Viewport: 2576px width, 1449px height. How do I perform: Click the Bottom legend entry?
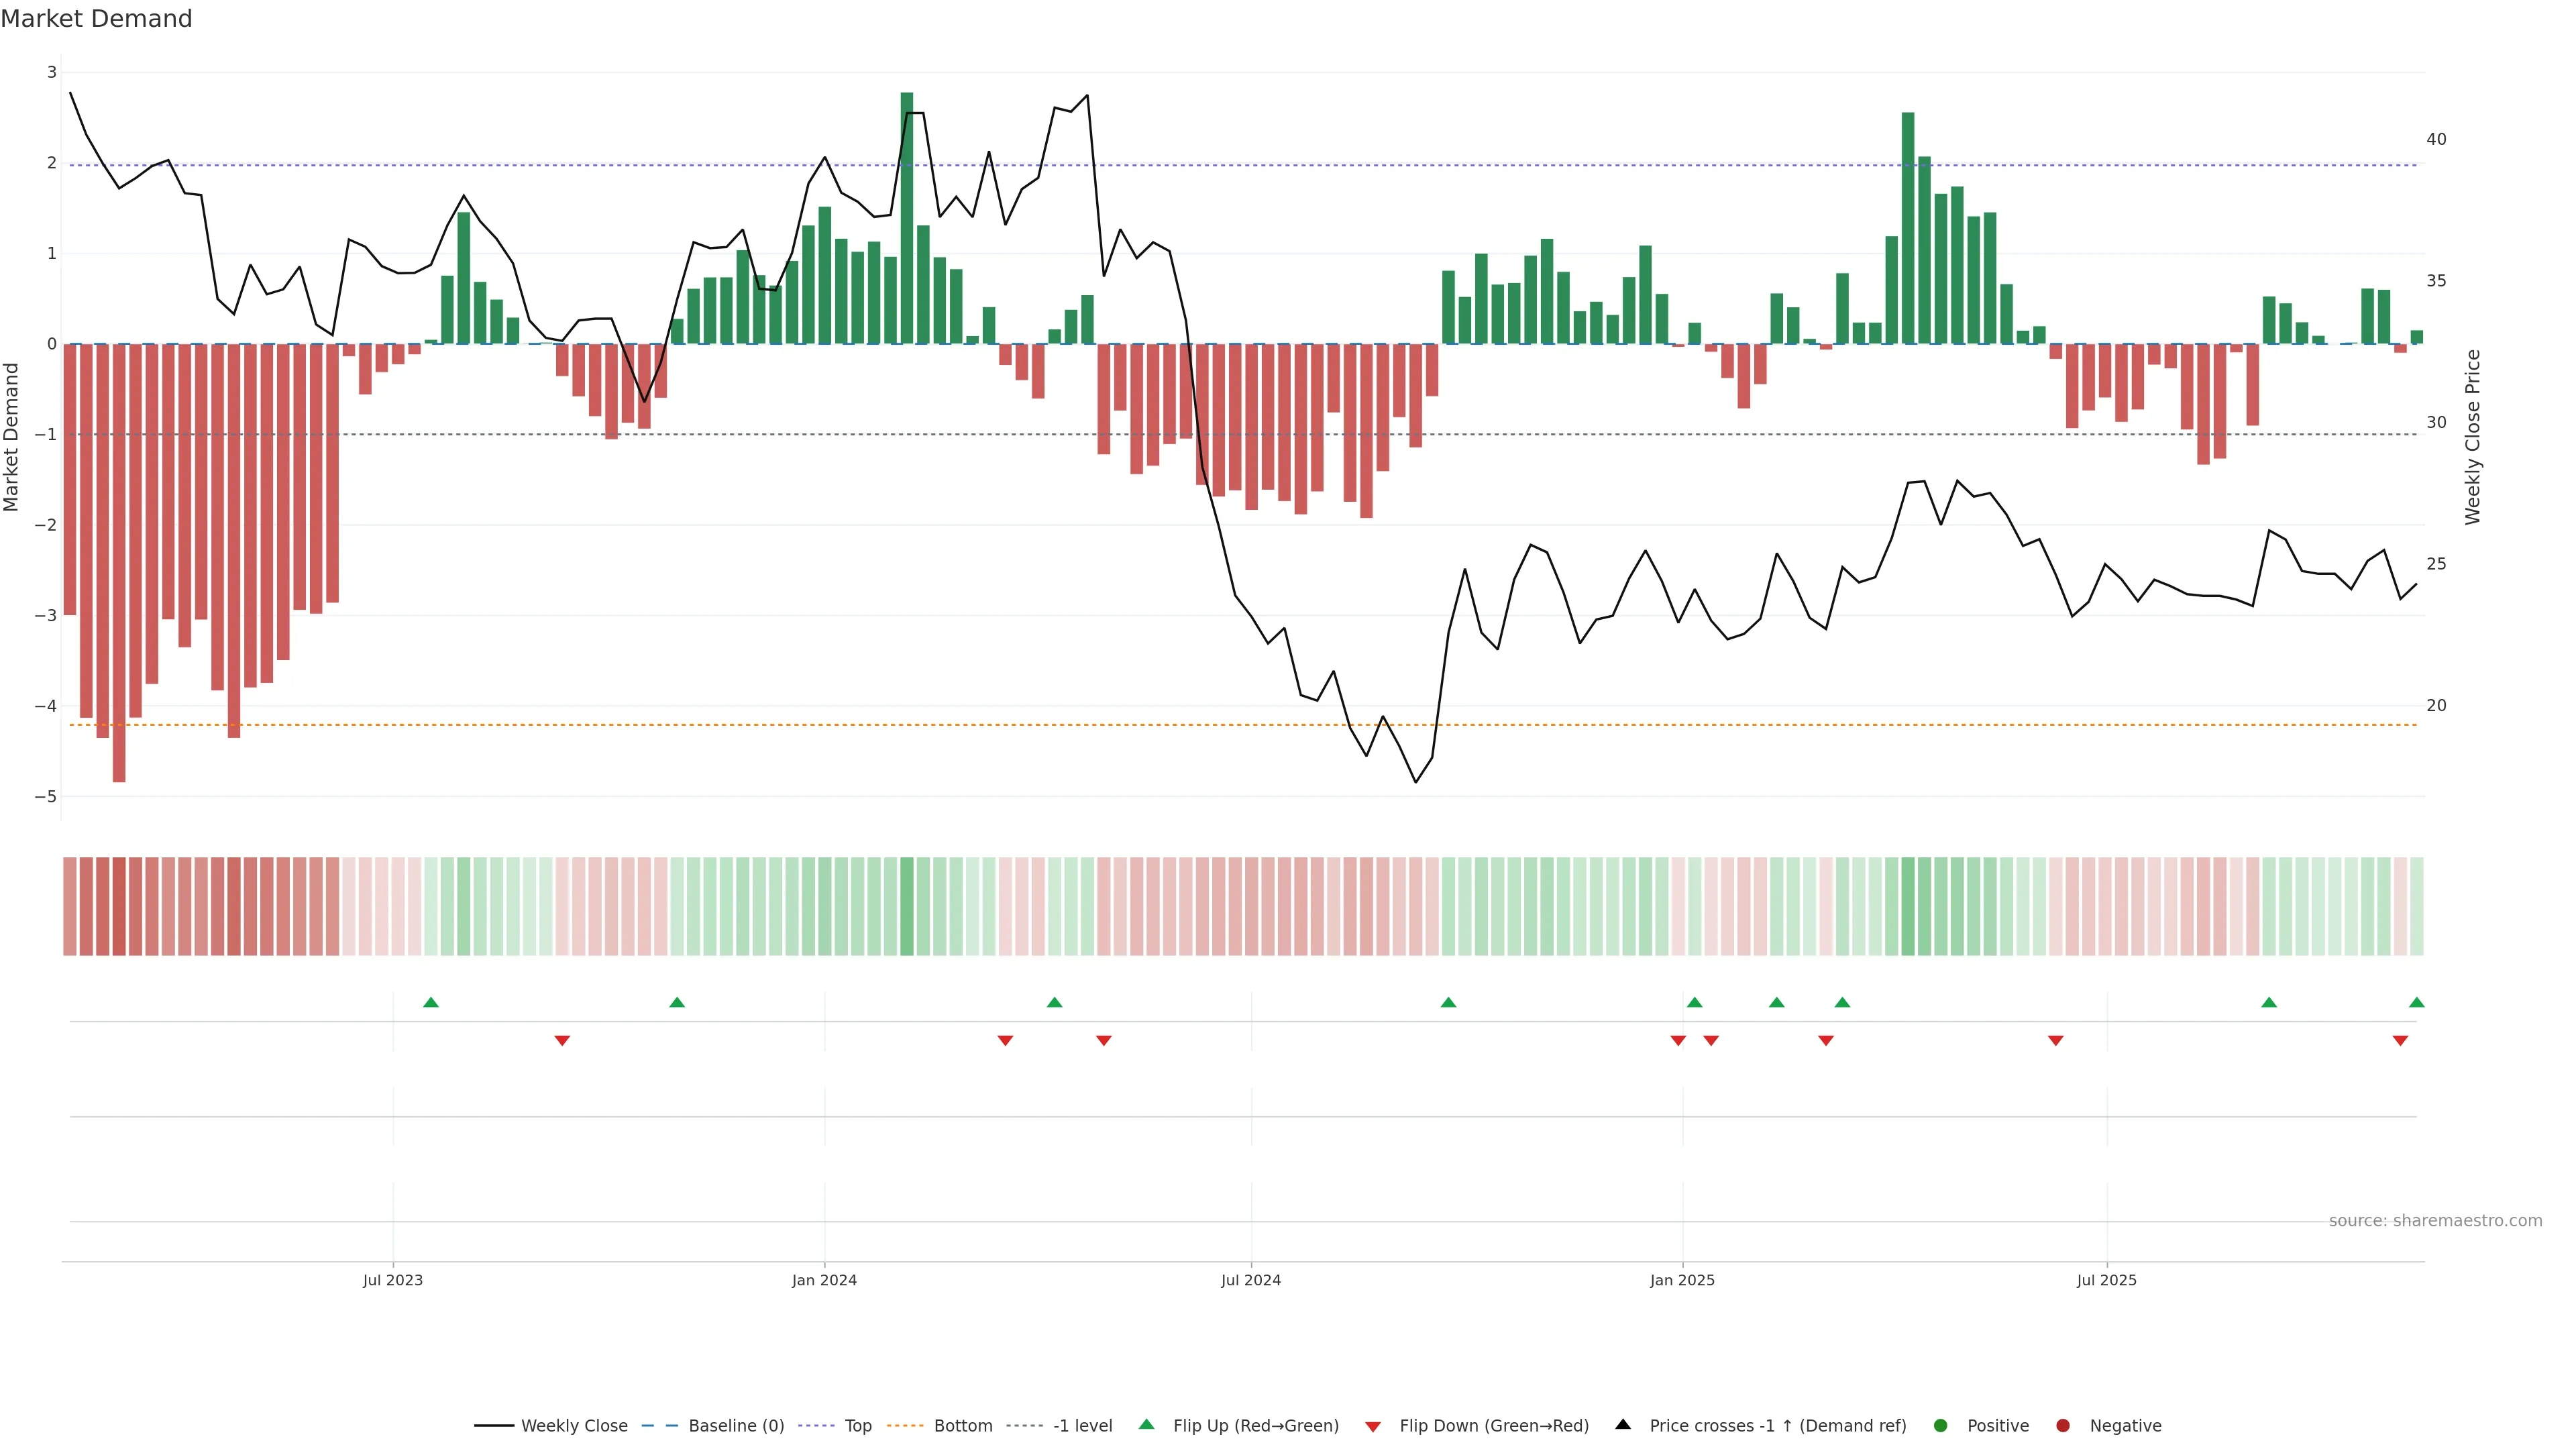962,1425
